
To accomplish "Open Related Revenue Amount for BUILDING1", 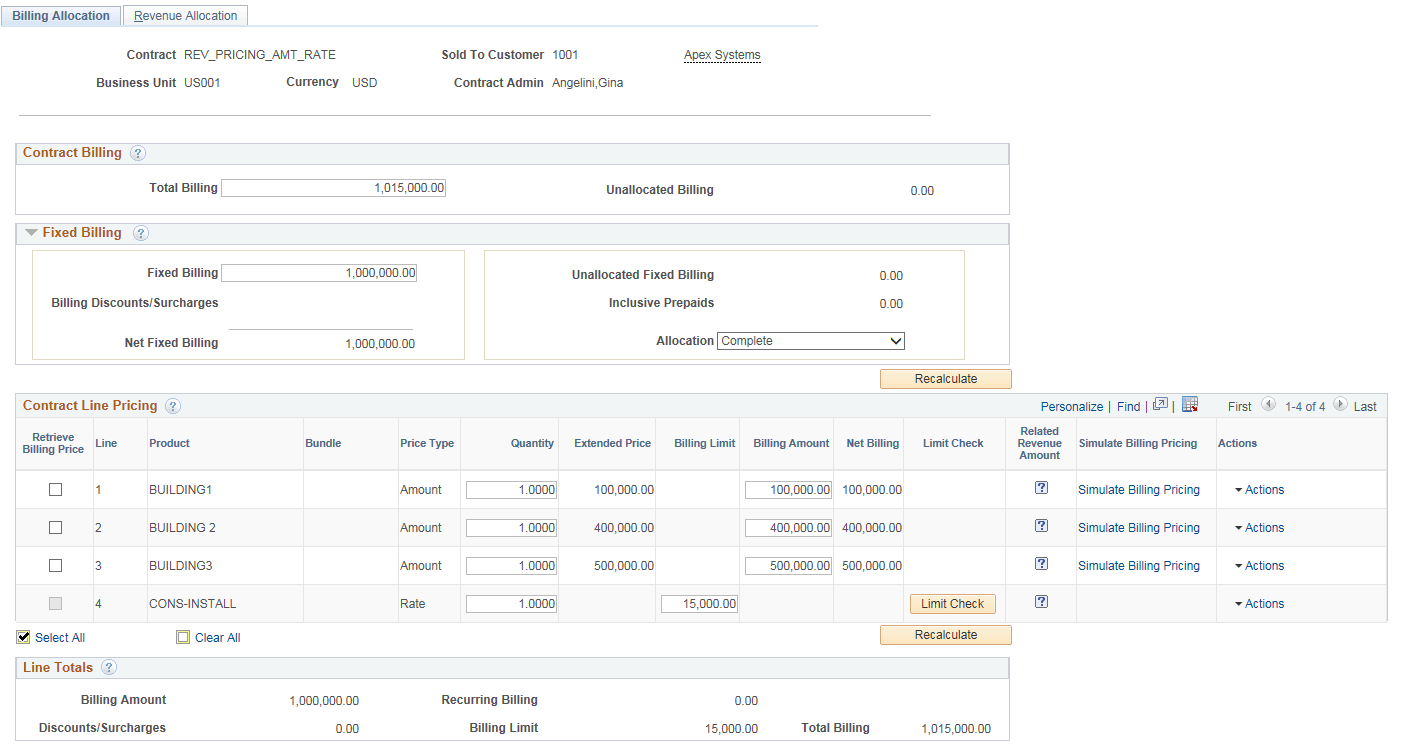I will click(1041, 487).
